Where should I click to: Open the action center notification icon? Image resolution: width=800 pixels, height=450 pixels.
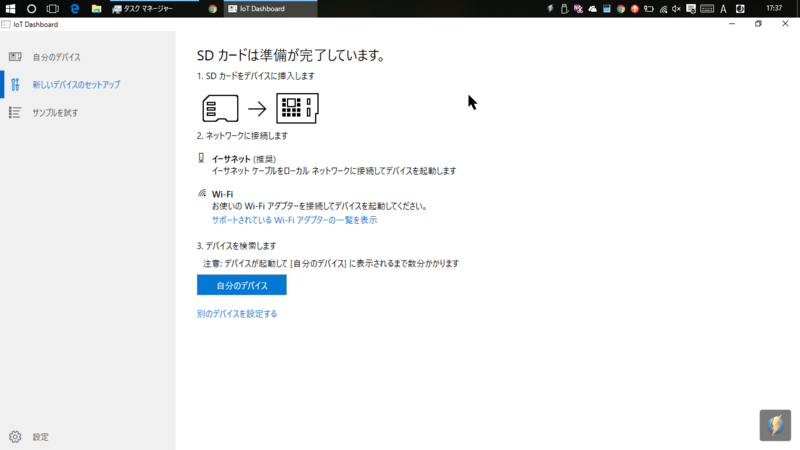tap(691, 9)
